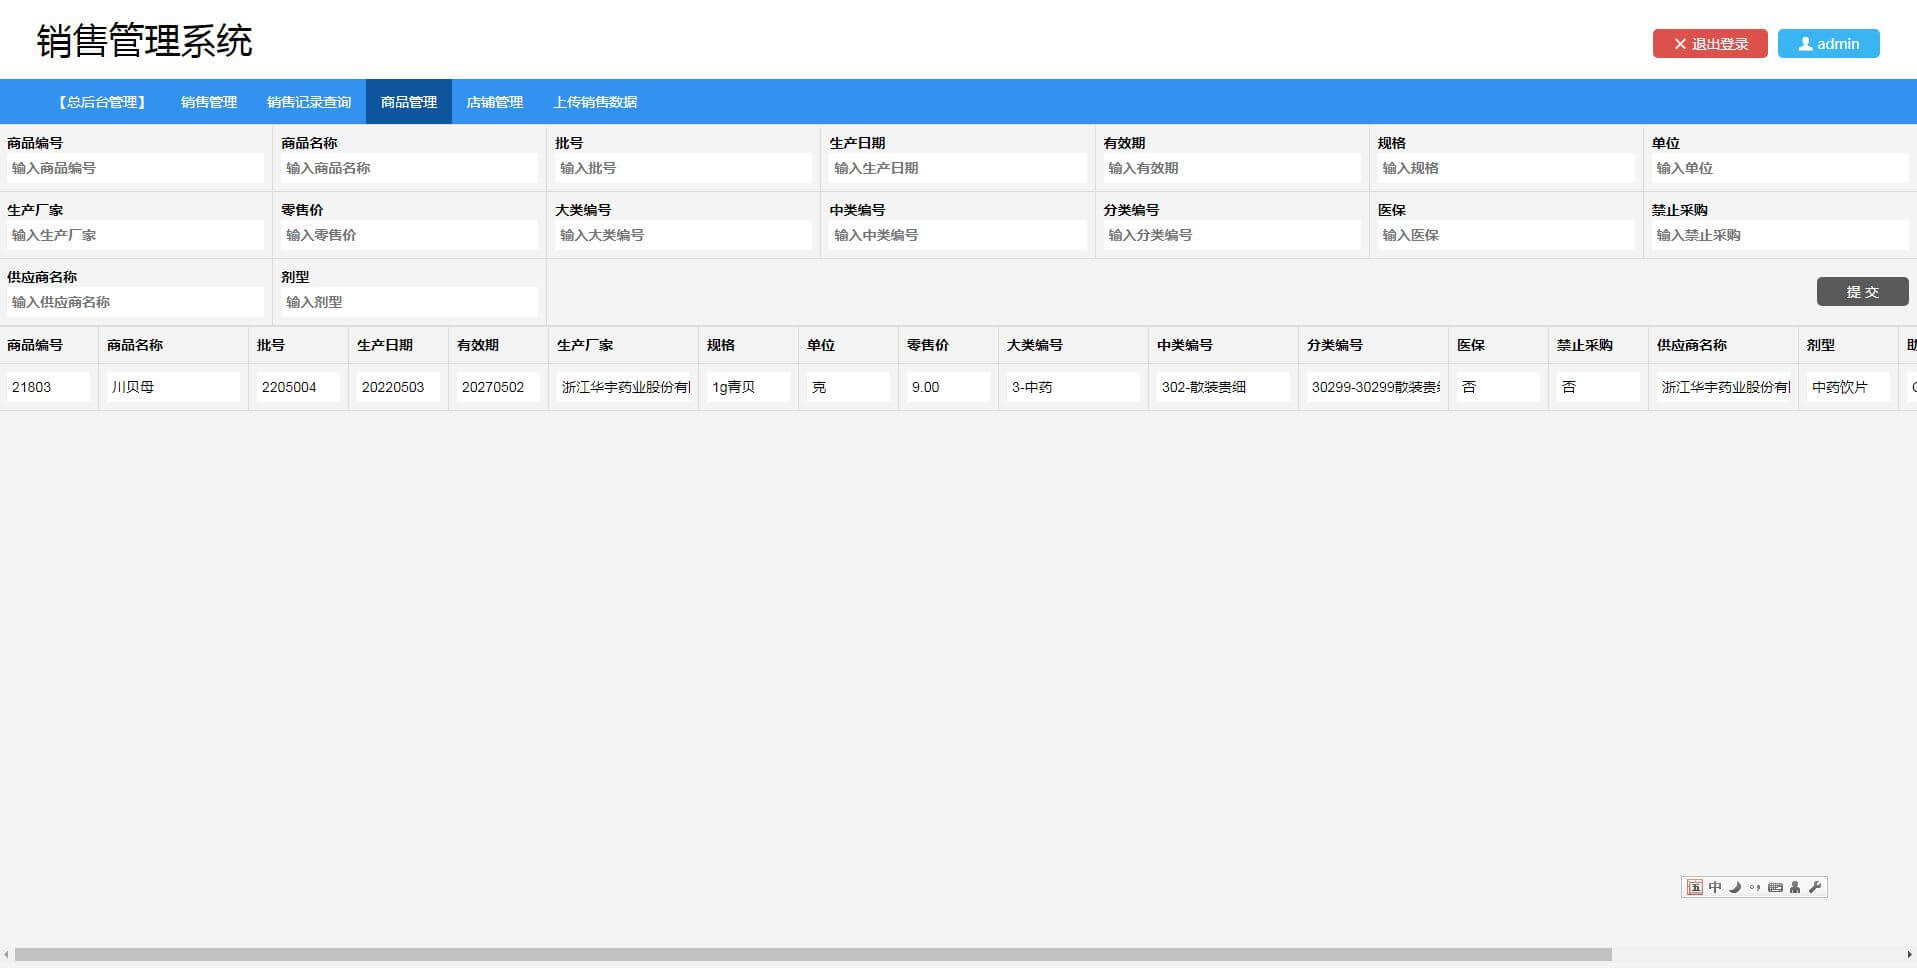Switch to the 销售管理 tab

coord(209,102)
